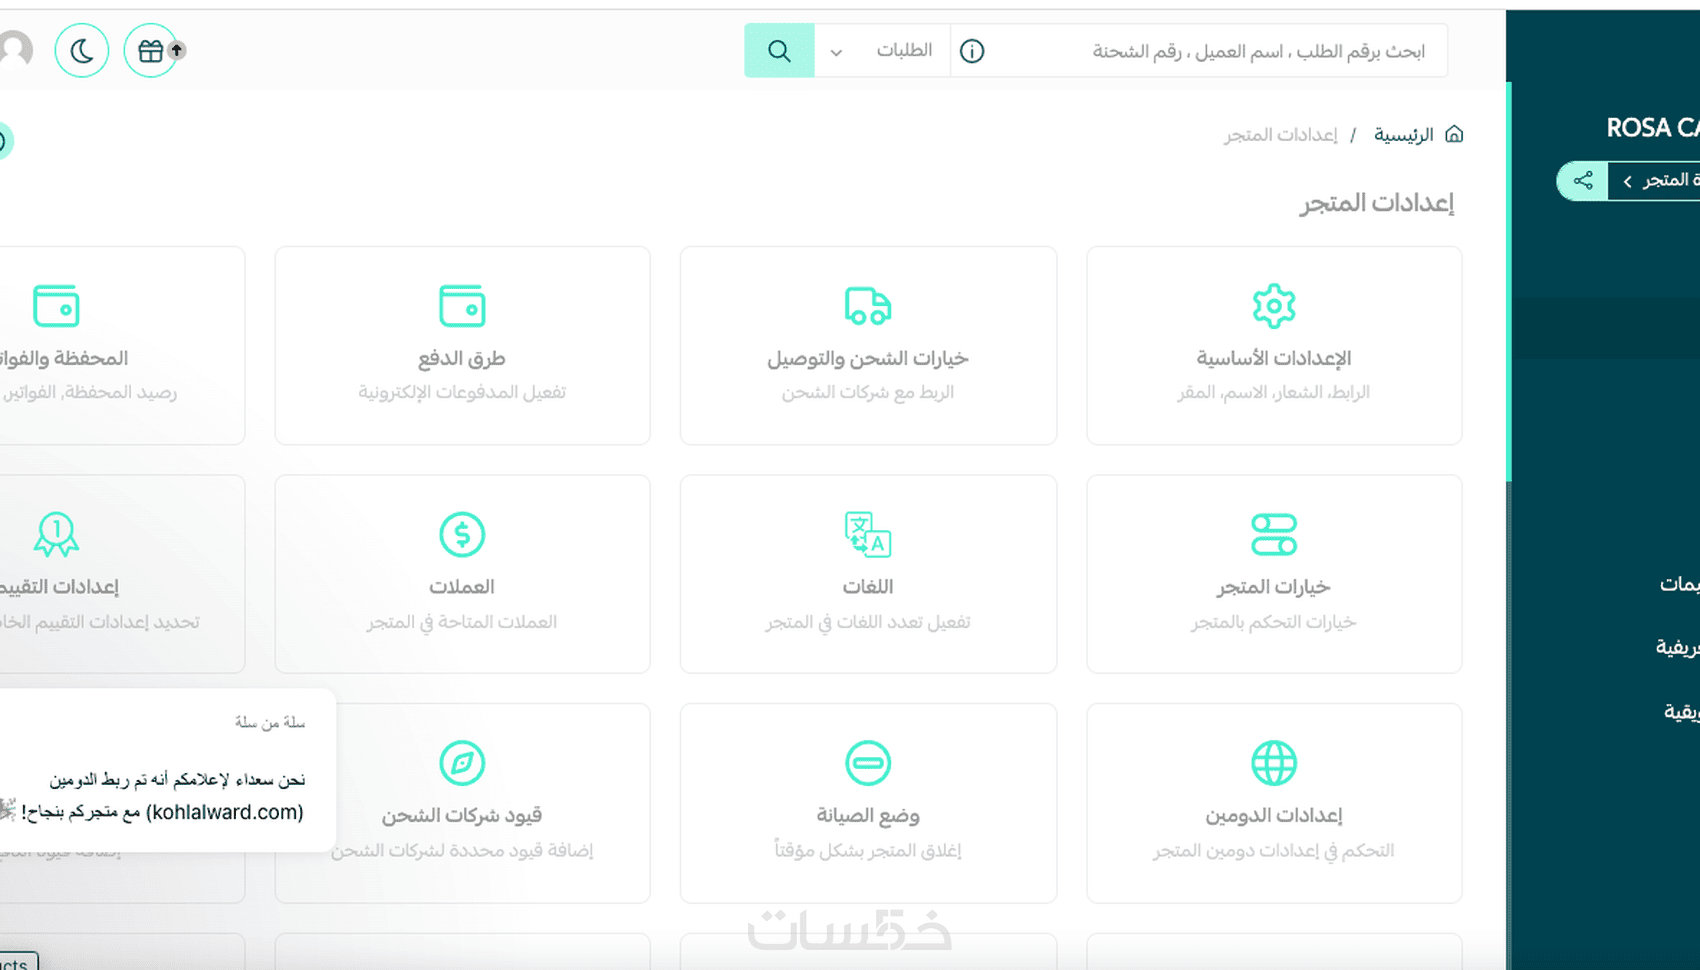Click the truck icon for shipping options

(868, 306)
